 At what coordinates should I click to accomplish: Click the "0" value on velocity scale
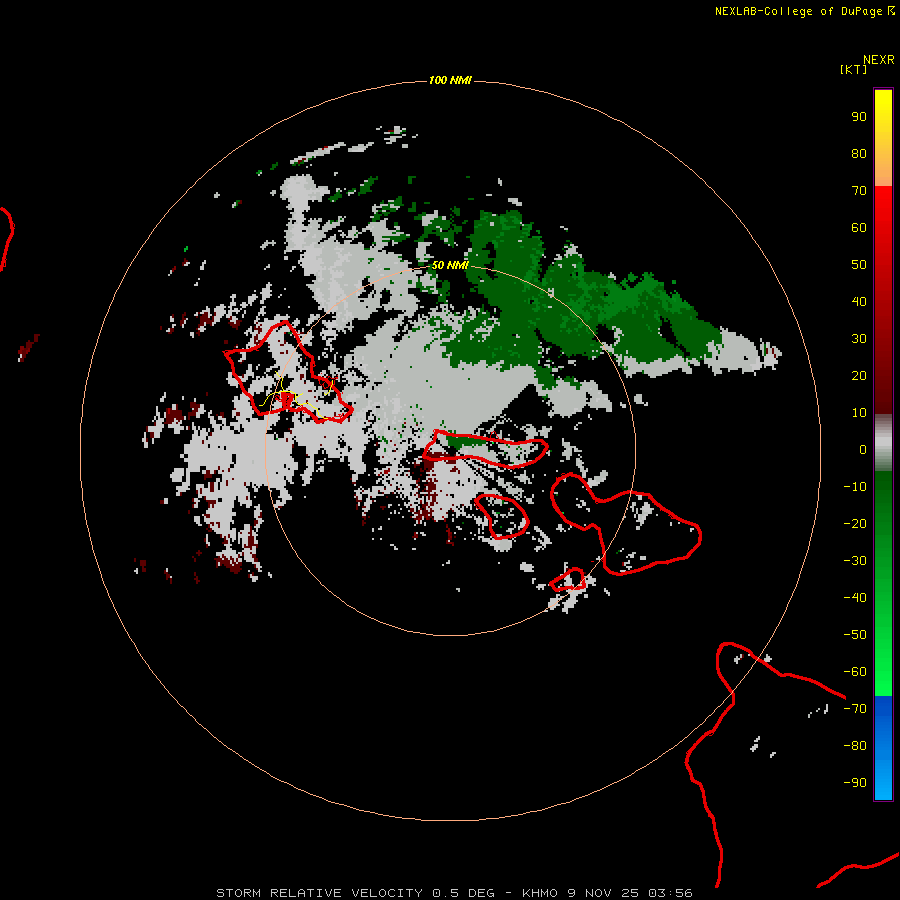[863, 450]
